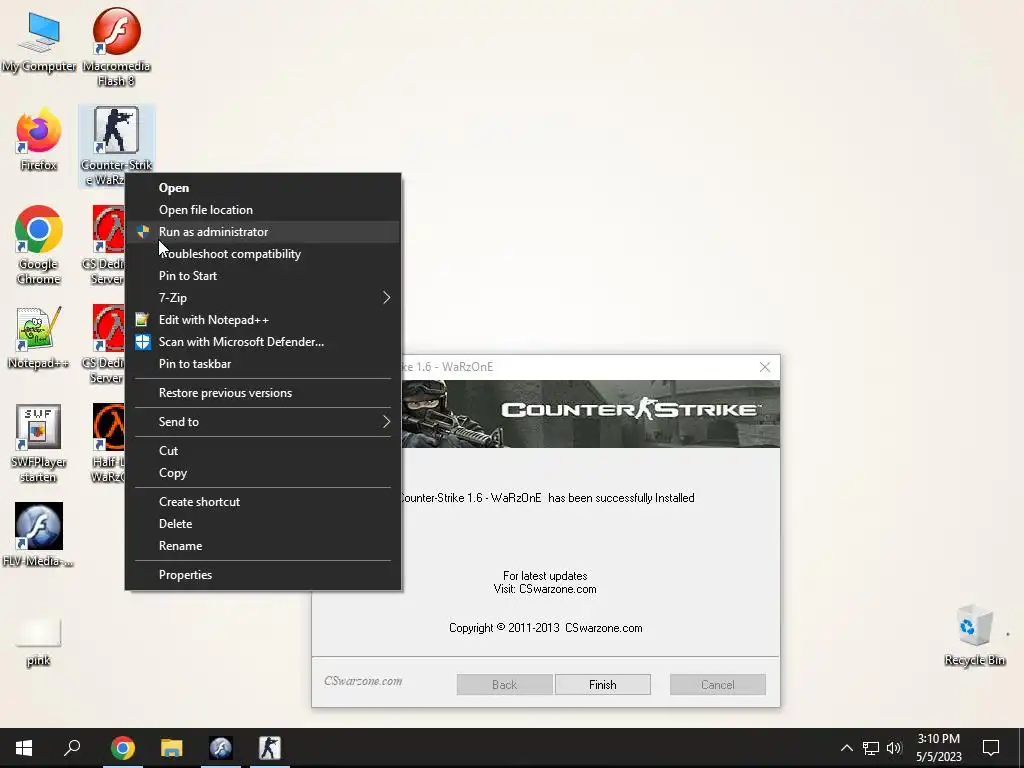The image size is (1024, 768).
Task: Select the Notepad++ desktop shortcut
Action: [x=39, y=338]
